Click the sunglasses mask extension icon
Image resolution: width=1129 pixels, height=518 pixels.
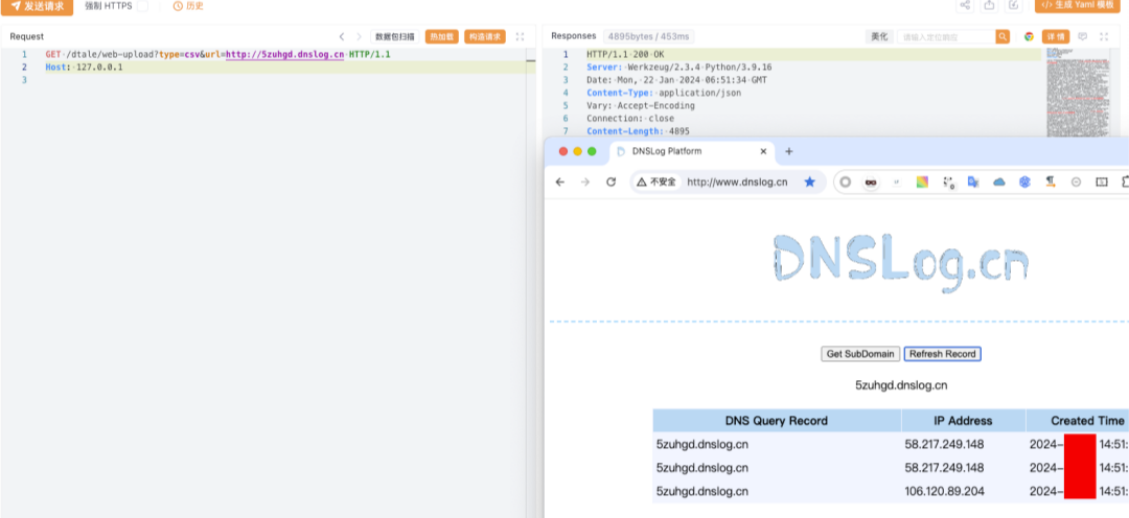871,182
